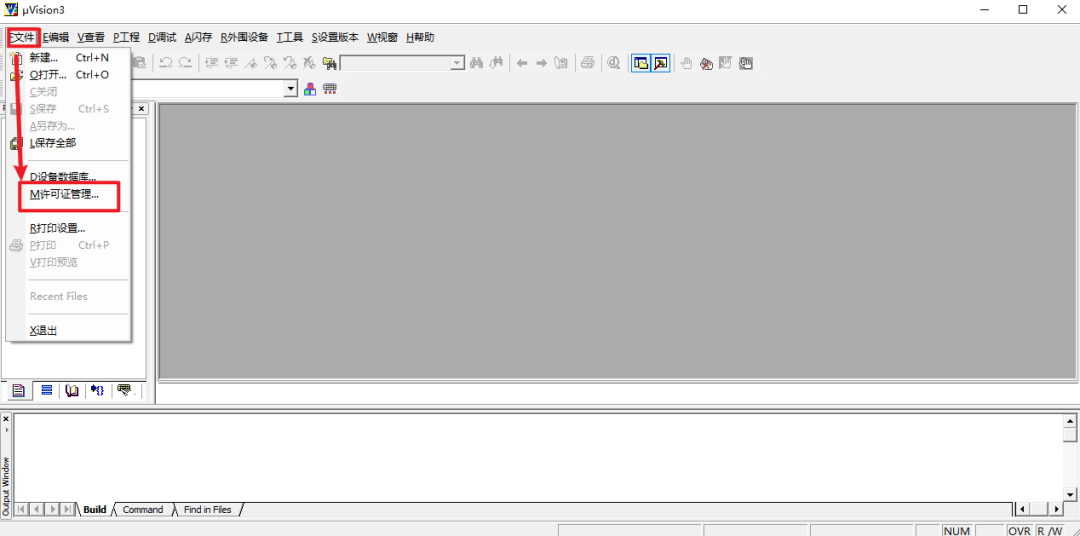Open the 视窗 menu
This screenshot has width=1080, height=536.
[382, 37]
